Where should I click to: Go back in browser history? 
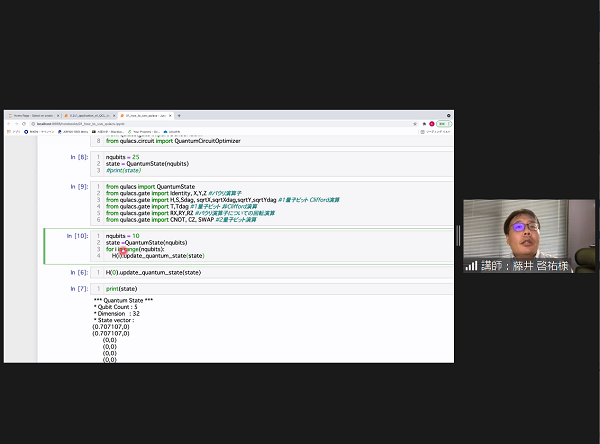pyautogui.click(x=9, y=124)
